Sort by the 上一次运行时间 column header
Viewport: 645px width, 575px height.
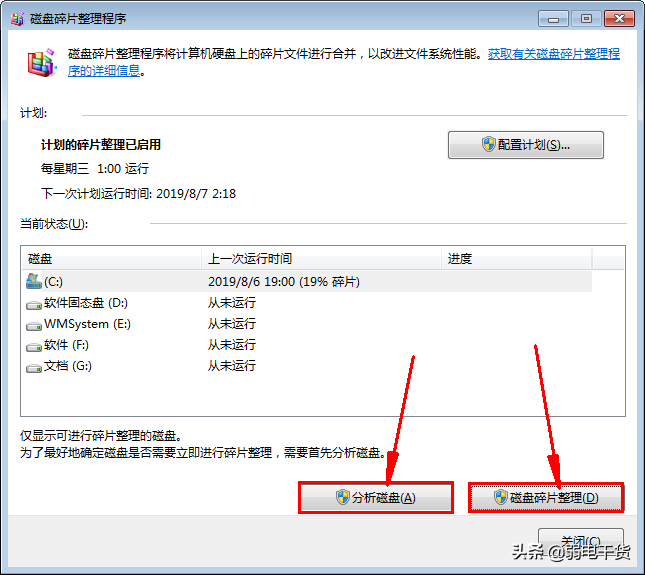coord(321,259)
